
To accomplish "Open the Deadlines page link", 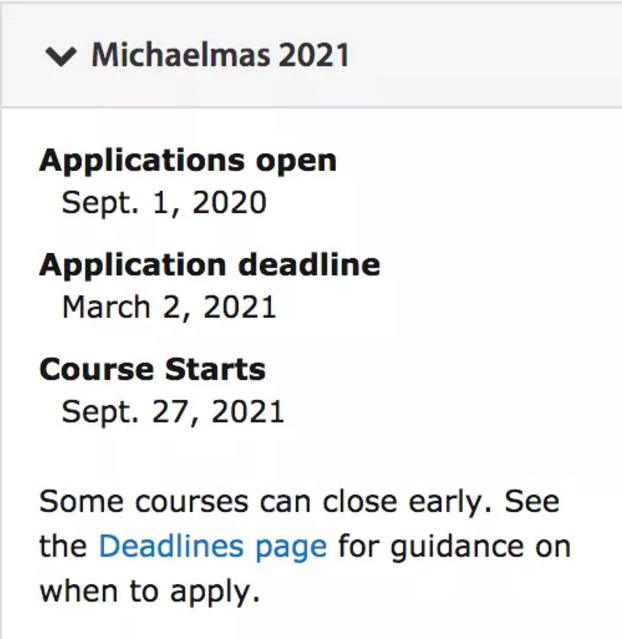I will point(212,547).
